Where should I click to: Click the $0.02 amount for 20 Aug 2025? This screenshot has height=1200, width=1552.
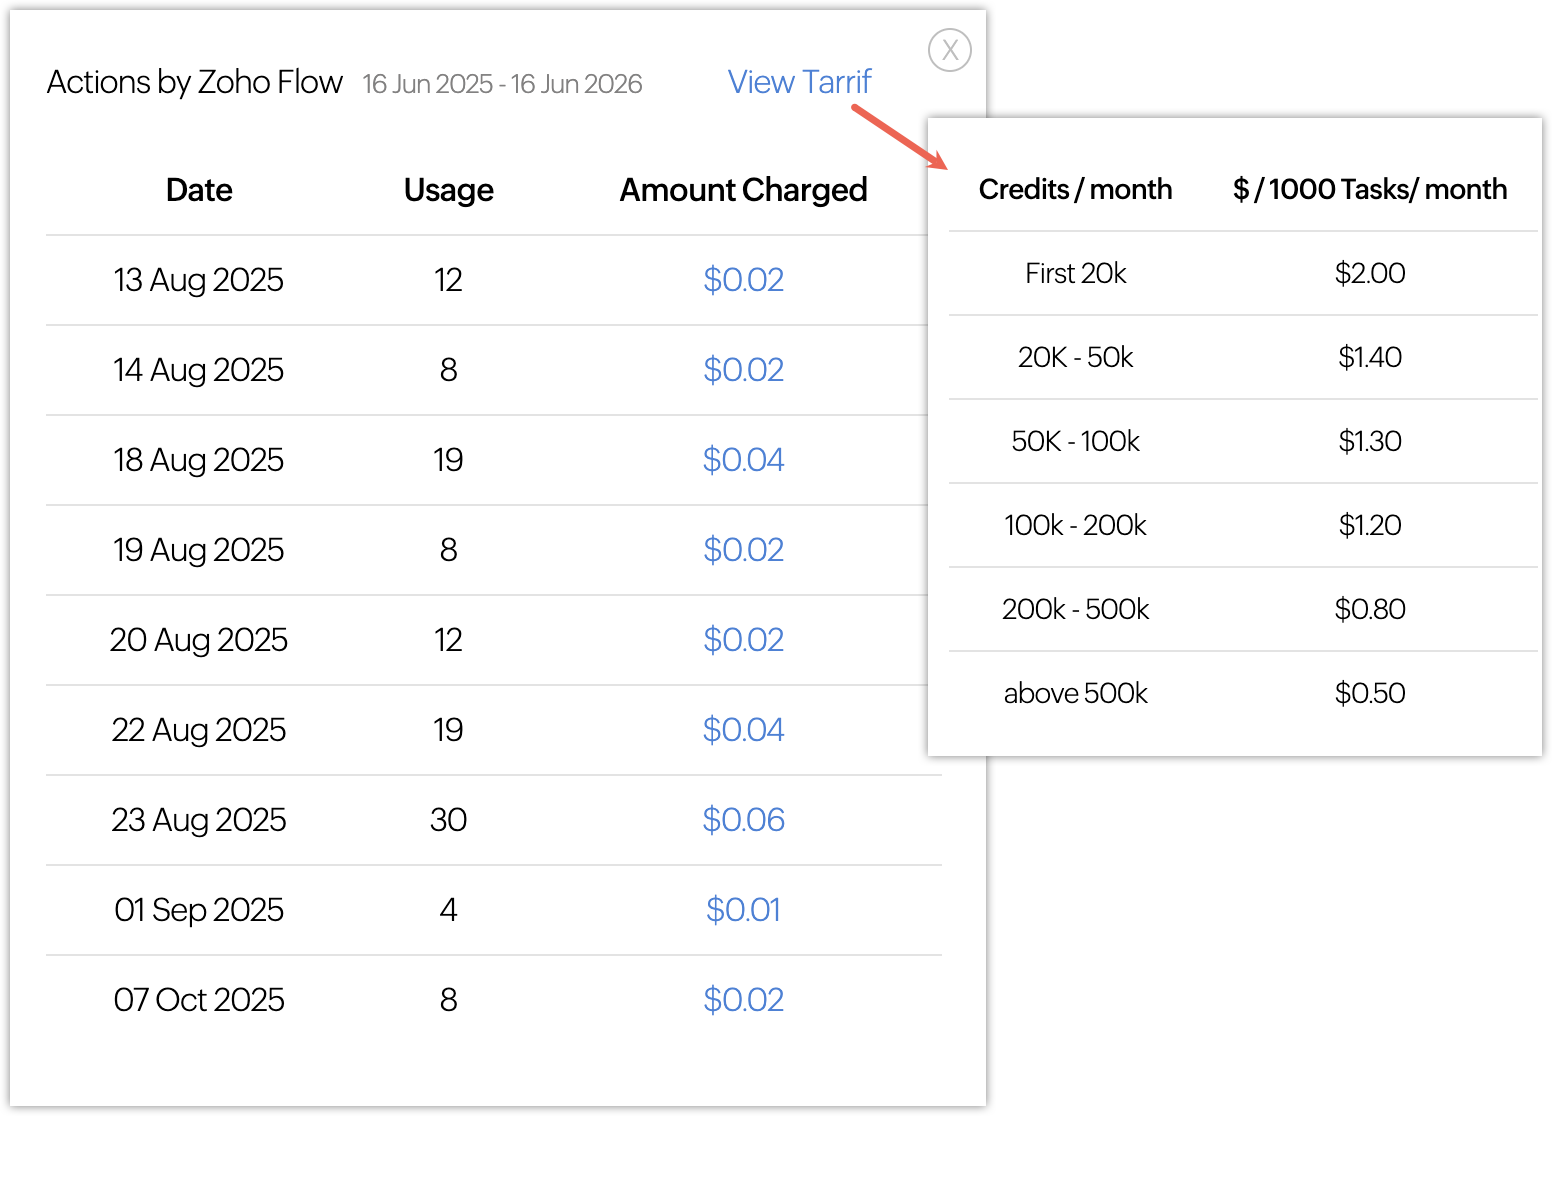(743, 640)
